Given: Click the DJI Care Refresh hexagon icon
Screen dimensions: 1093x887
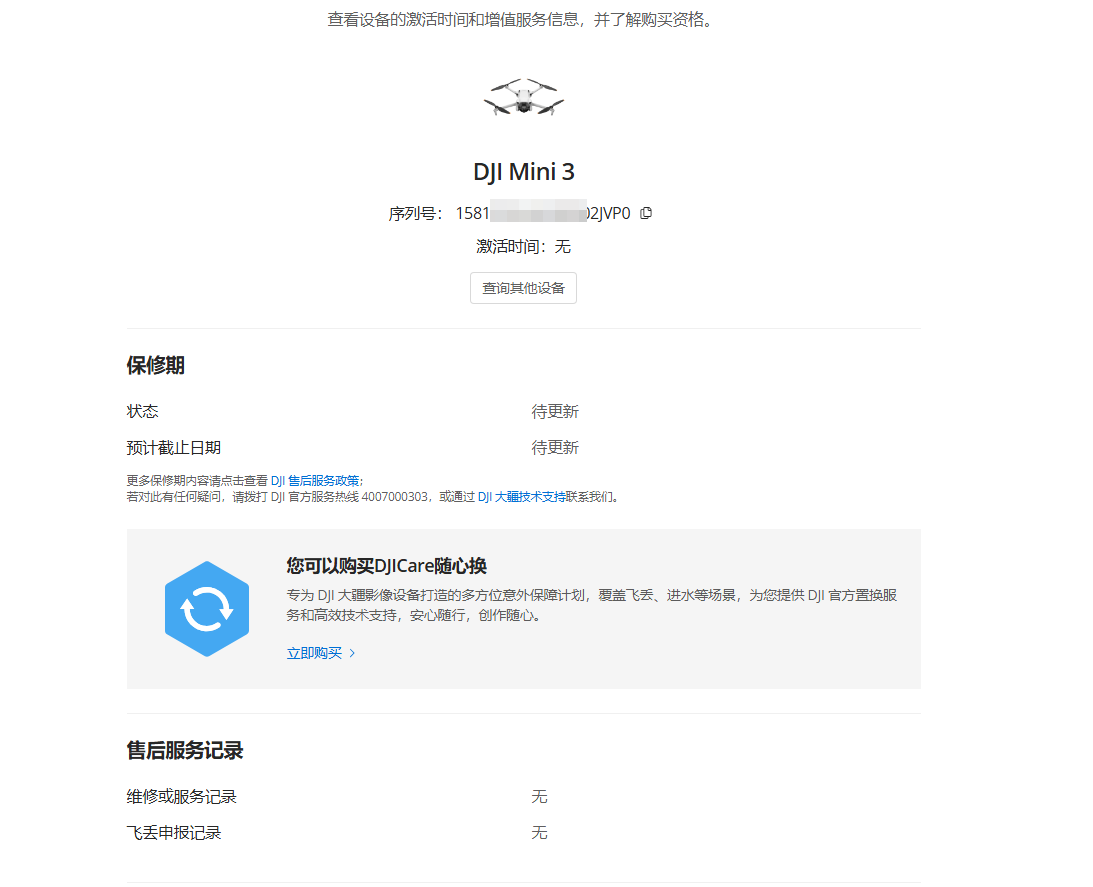Looking at the screenshot, I should coord(207,609).
